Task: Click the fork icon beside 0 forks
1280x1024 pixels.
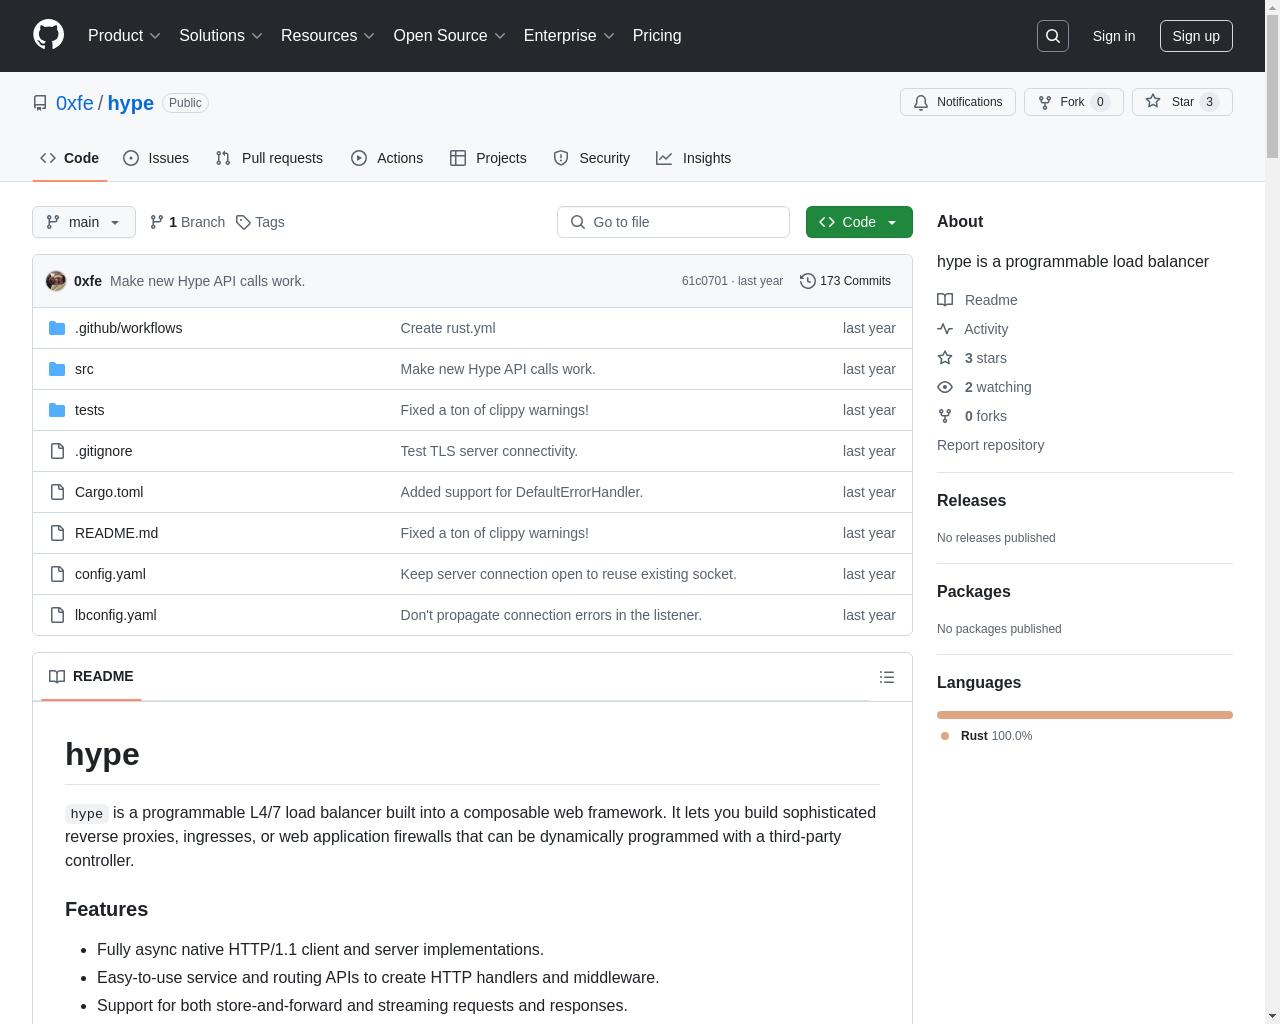Action: [x=945, y=416]
